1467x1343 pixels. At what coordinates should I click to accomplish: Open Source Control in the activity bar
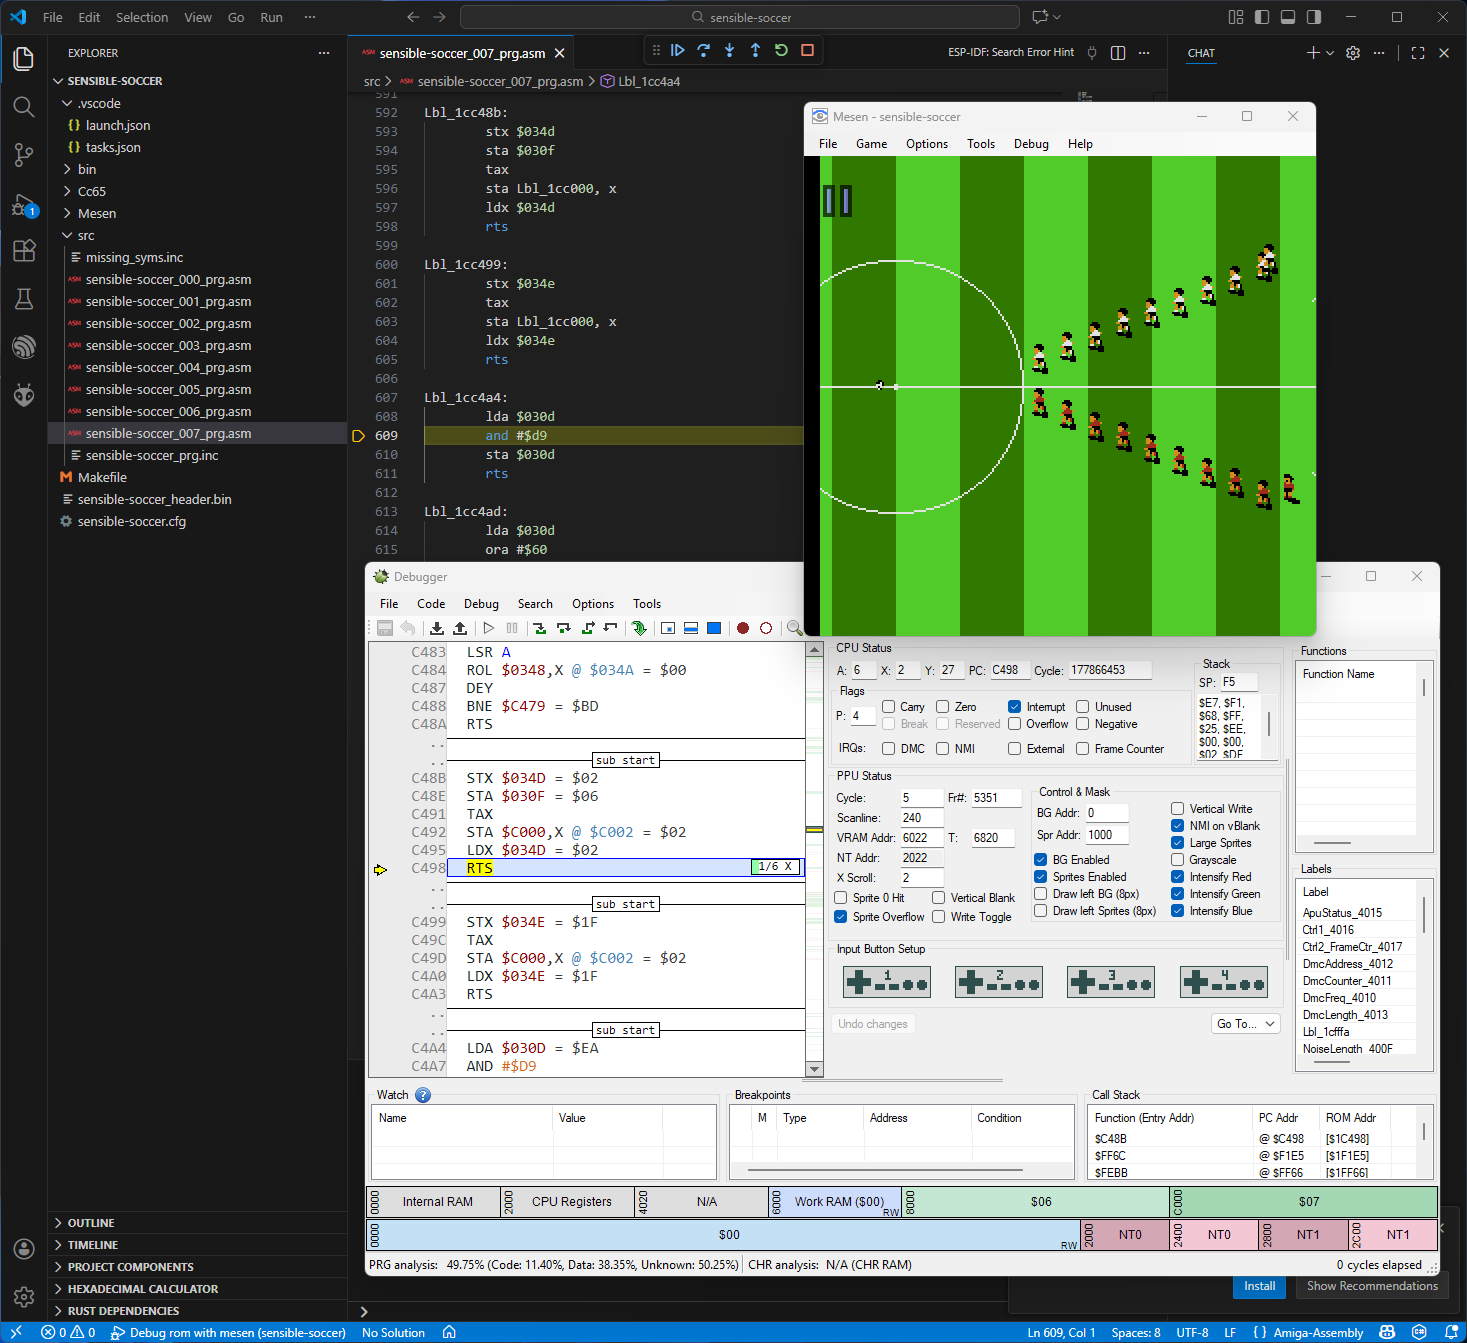point(24,155)
